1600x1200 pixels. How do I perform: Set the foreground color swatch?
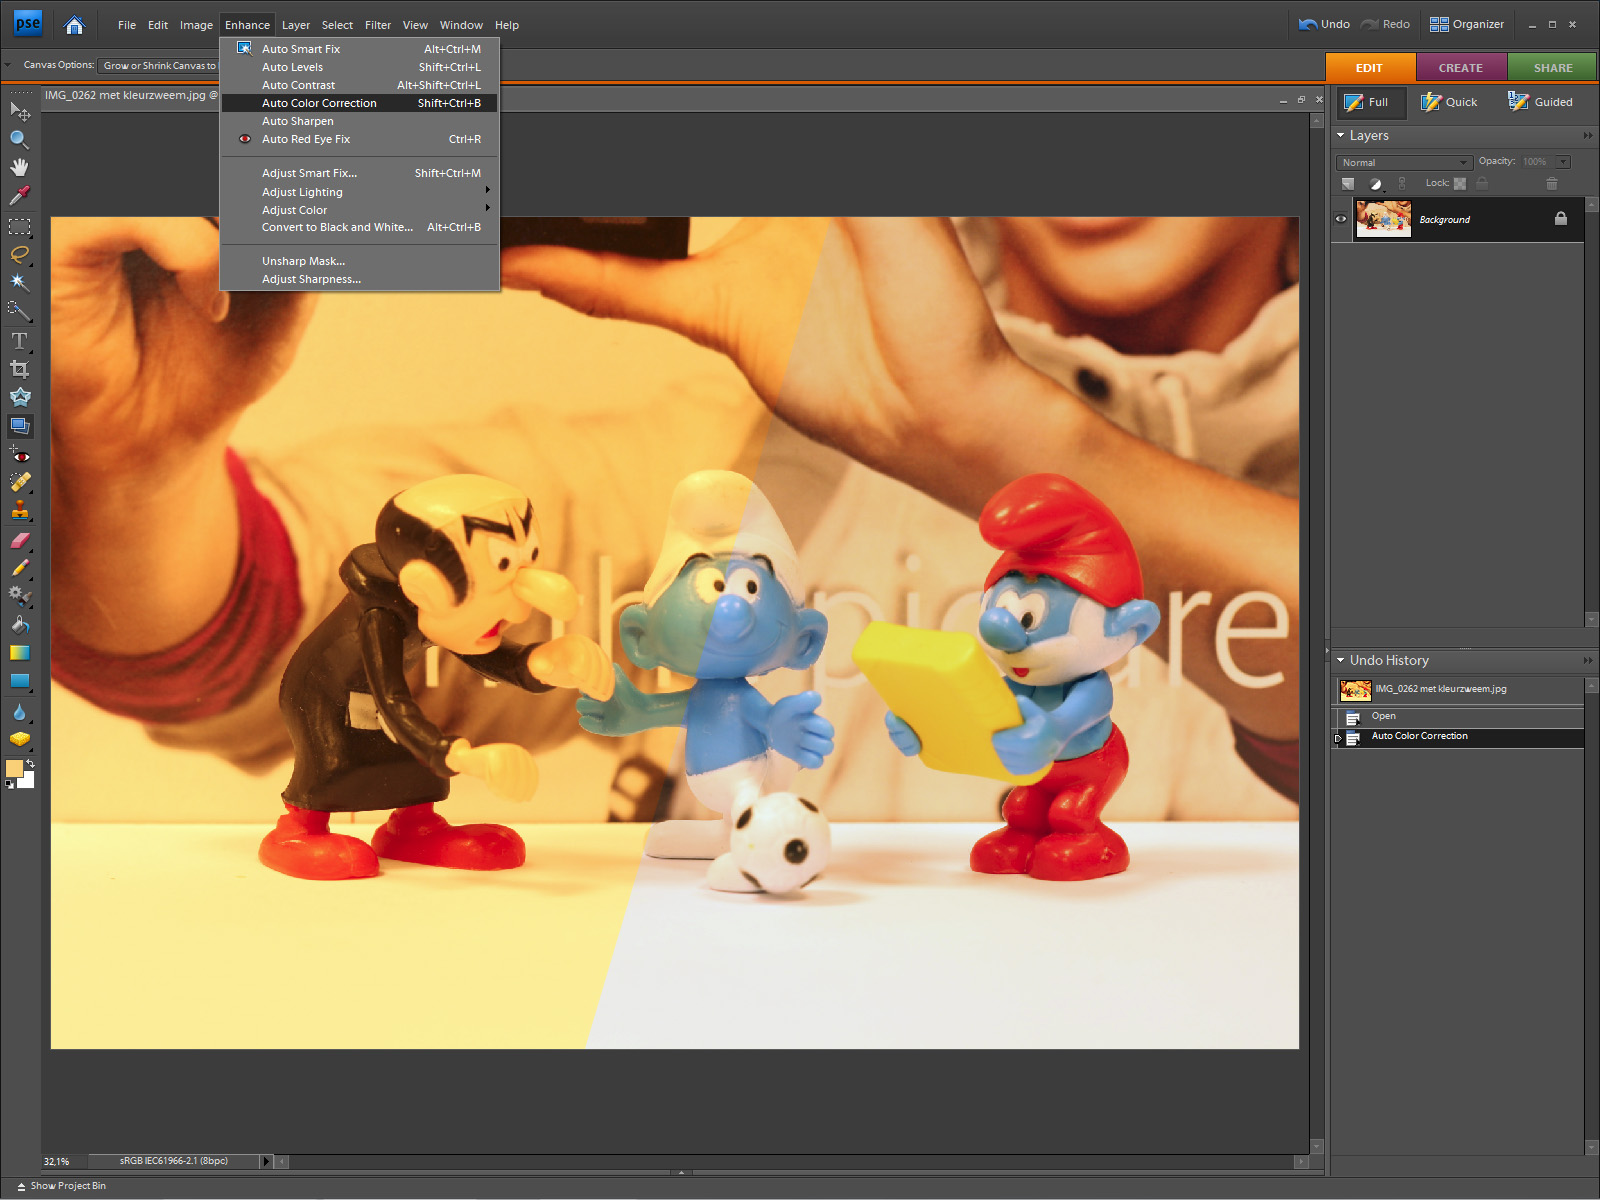click(x=14, y=768)
